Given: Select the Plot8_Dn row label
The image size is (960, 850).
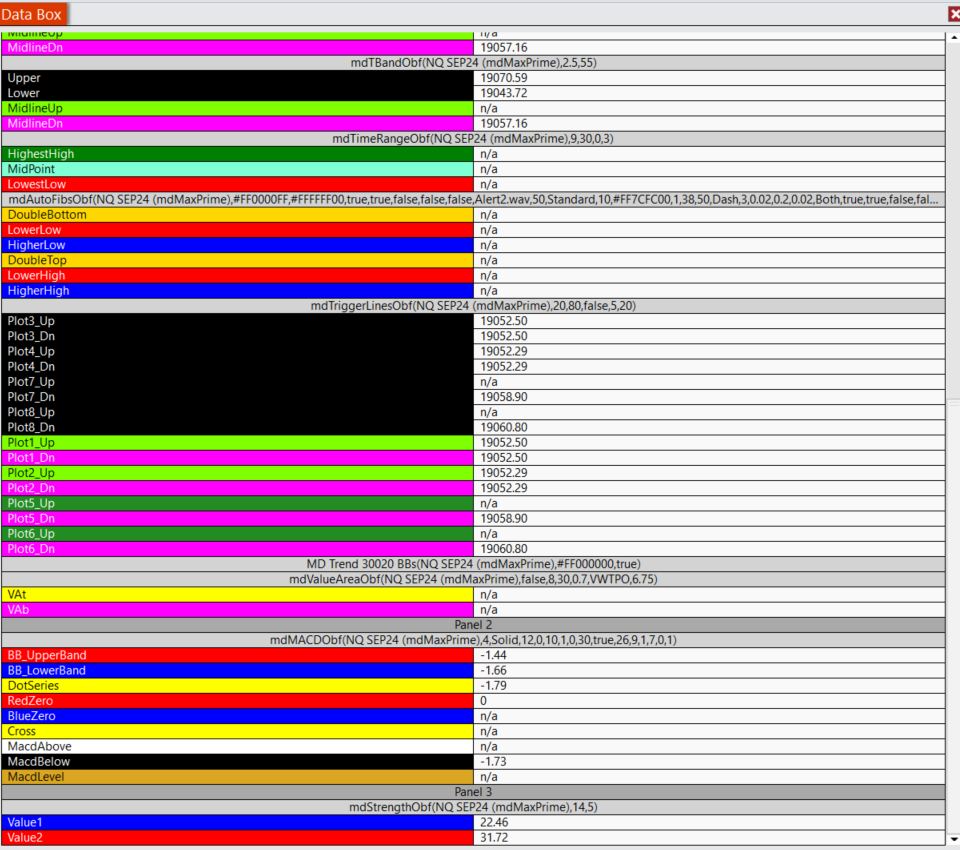Looking at the screenshot, I should (238, 427).
